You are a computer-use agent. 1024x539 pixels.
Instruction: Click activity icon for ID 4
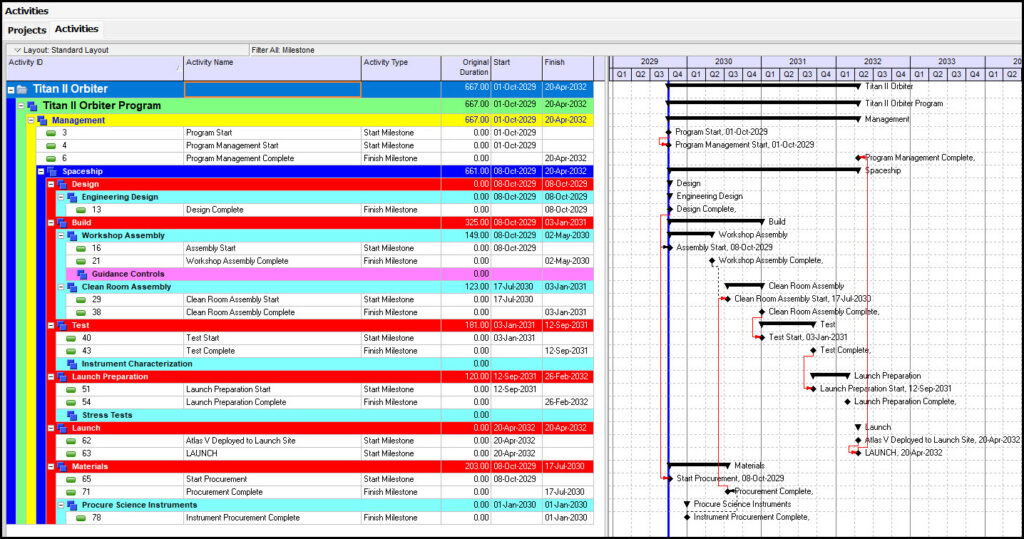[x=51, y=146]
